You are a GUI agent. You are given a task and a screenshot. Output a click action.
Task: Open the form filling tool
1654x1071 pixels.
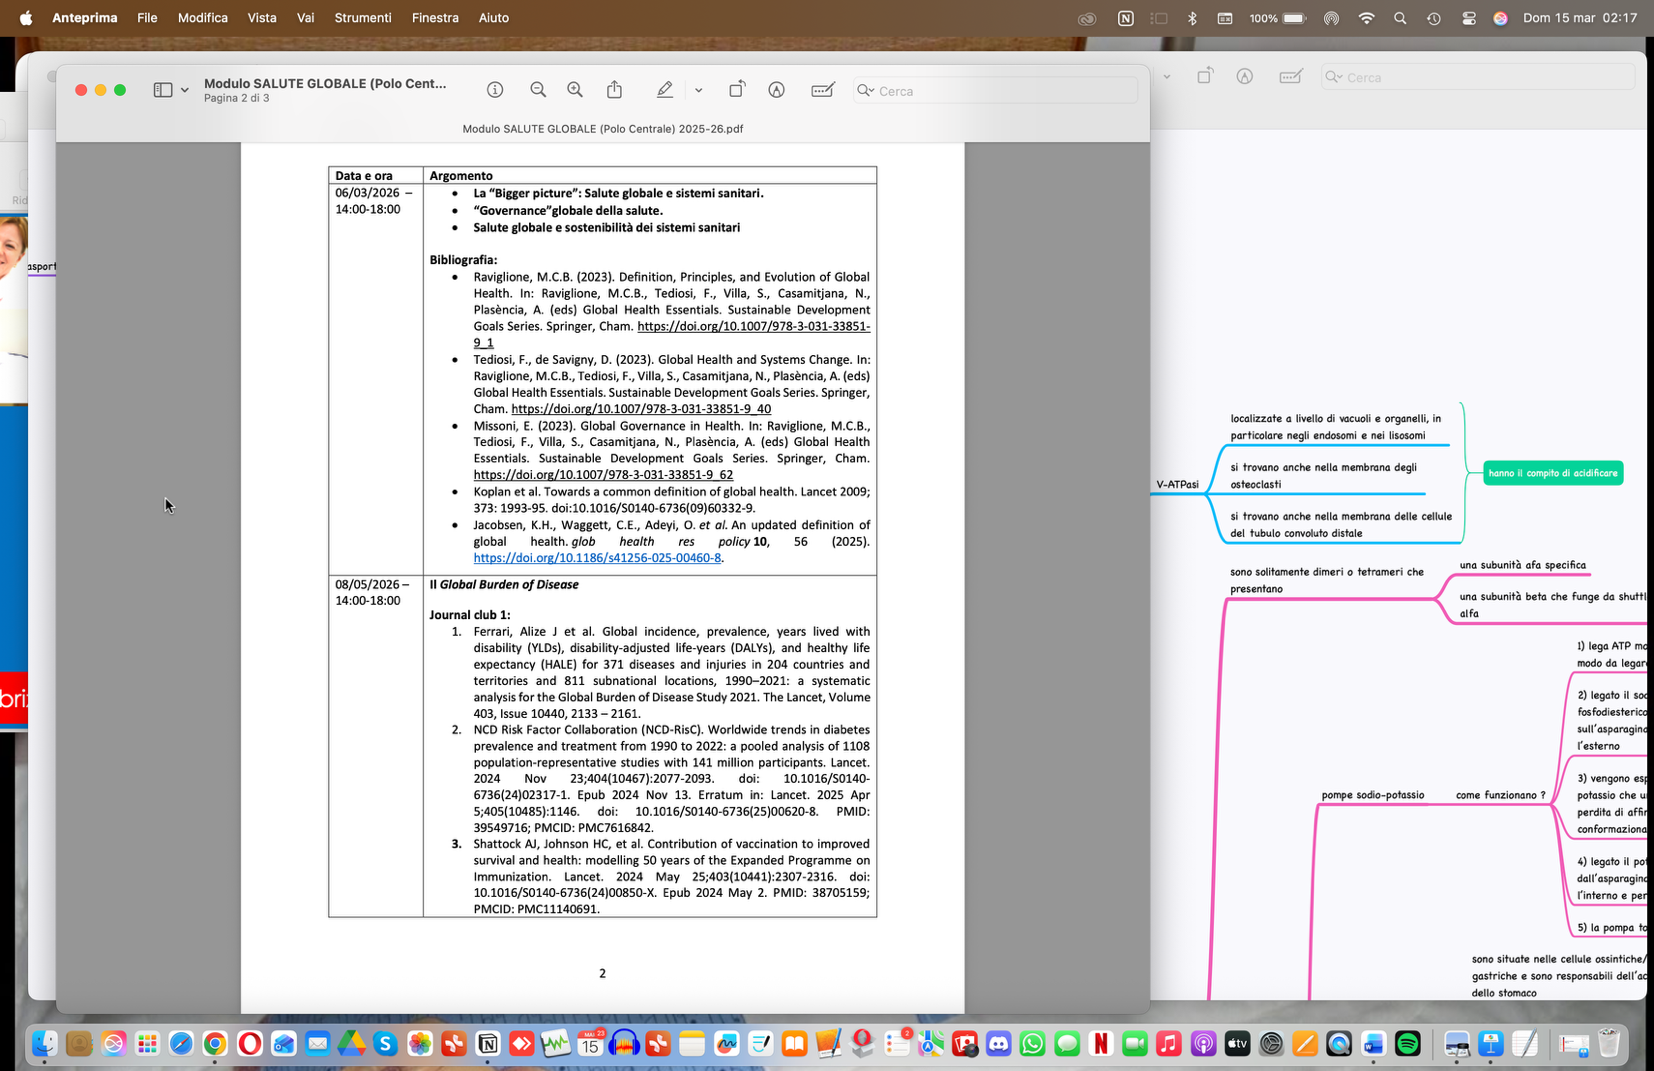[x=823, y=90]
